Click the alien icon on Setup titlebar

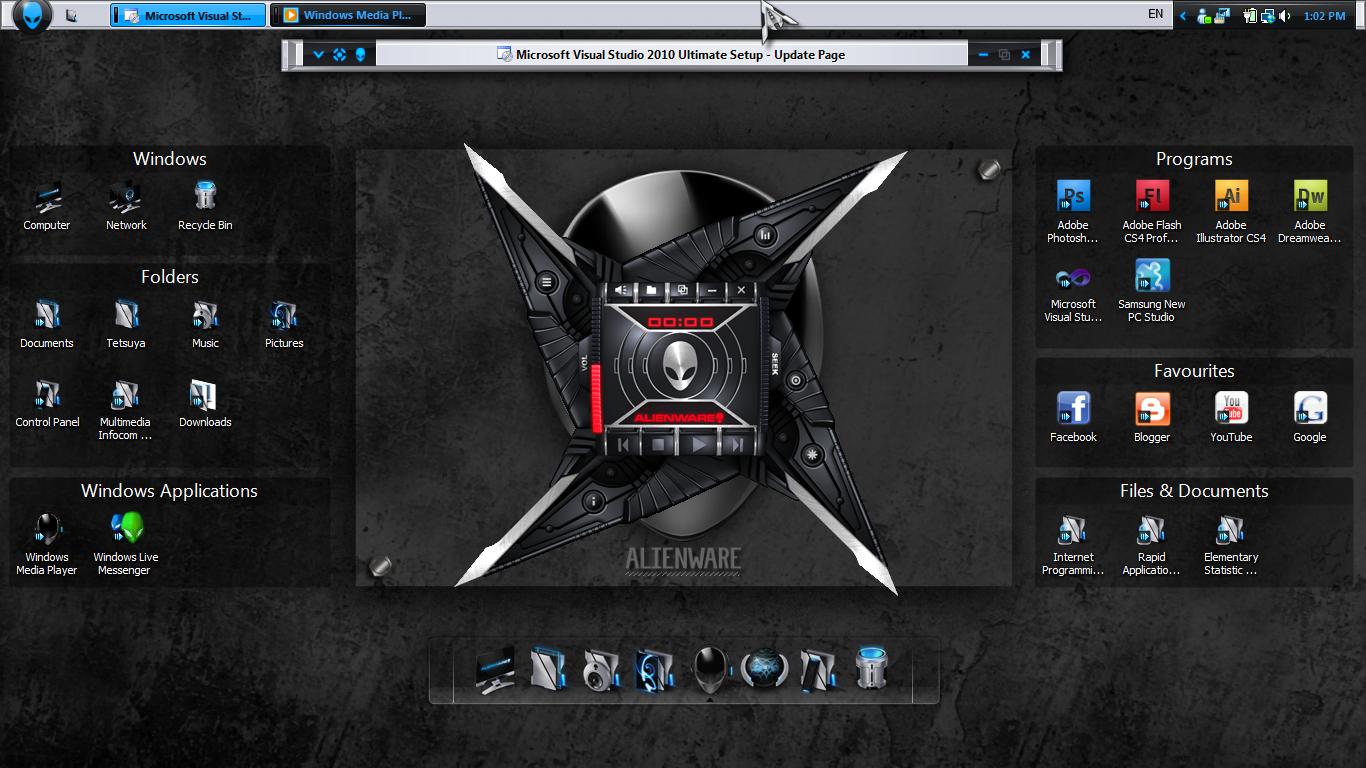(x=360, y=55)
